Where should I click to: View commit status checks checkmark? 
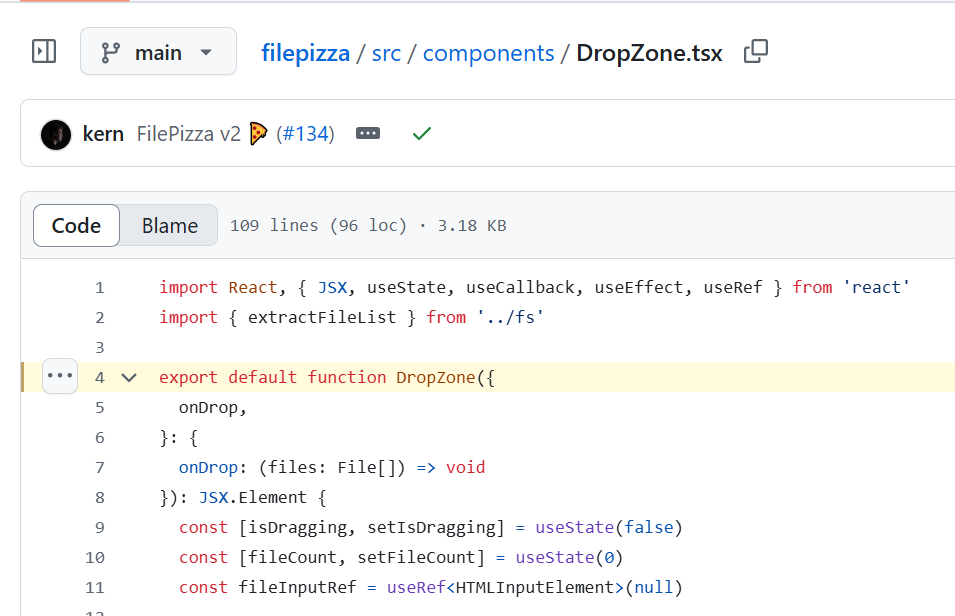pyautogui.click(x=420, y=132)
